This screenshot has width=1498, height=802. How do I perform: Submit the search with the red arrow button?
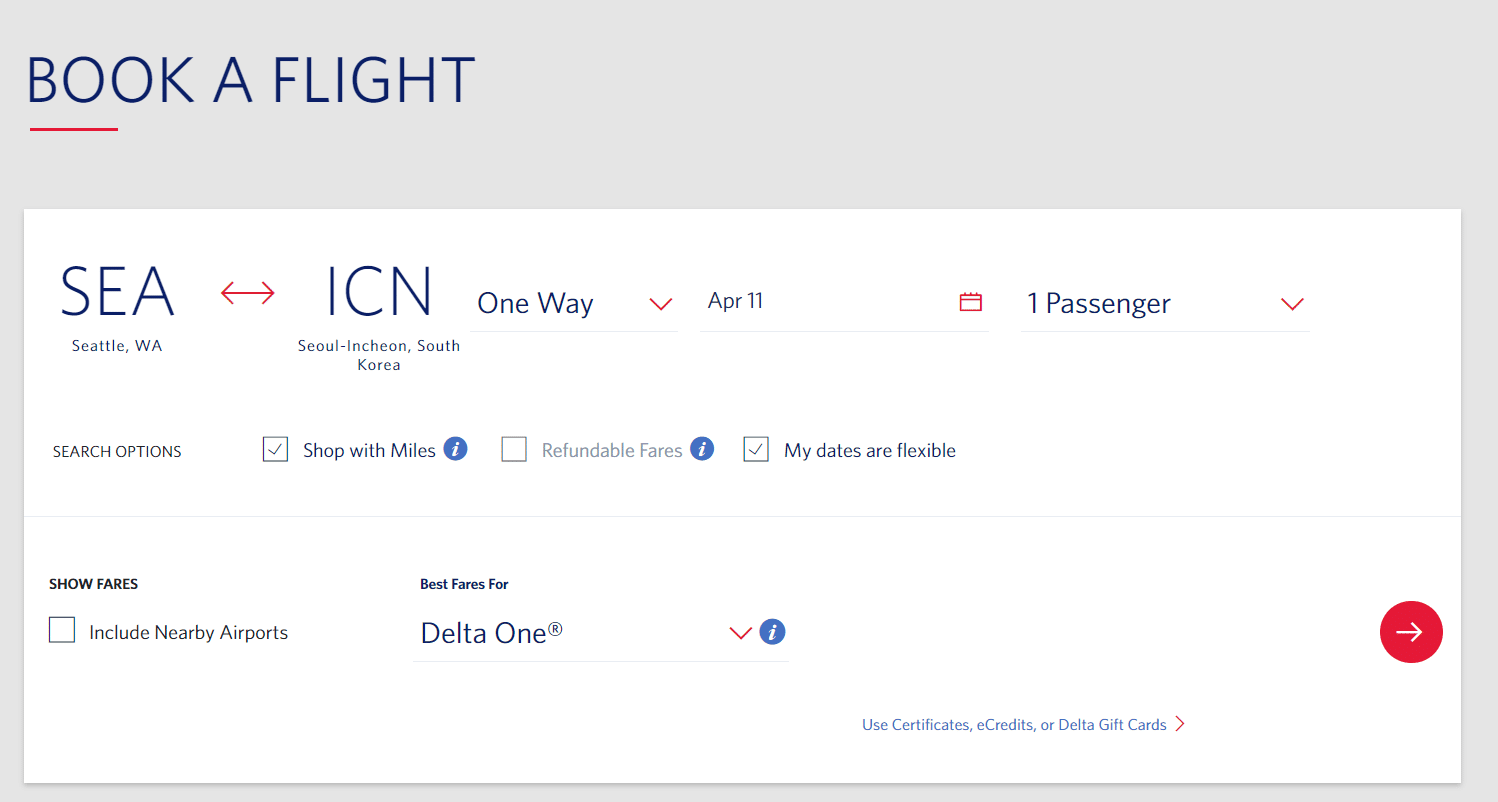[x=1410, y=632]
